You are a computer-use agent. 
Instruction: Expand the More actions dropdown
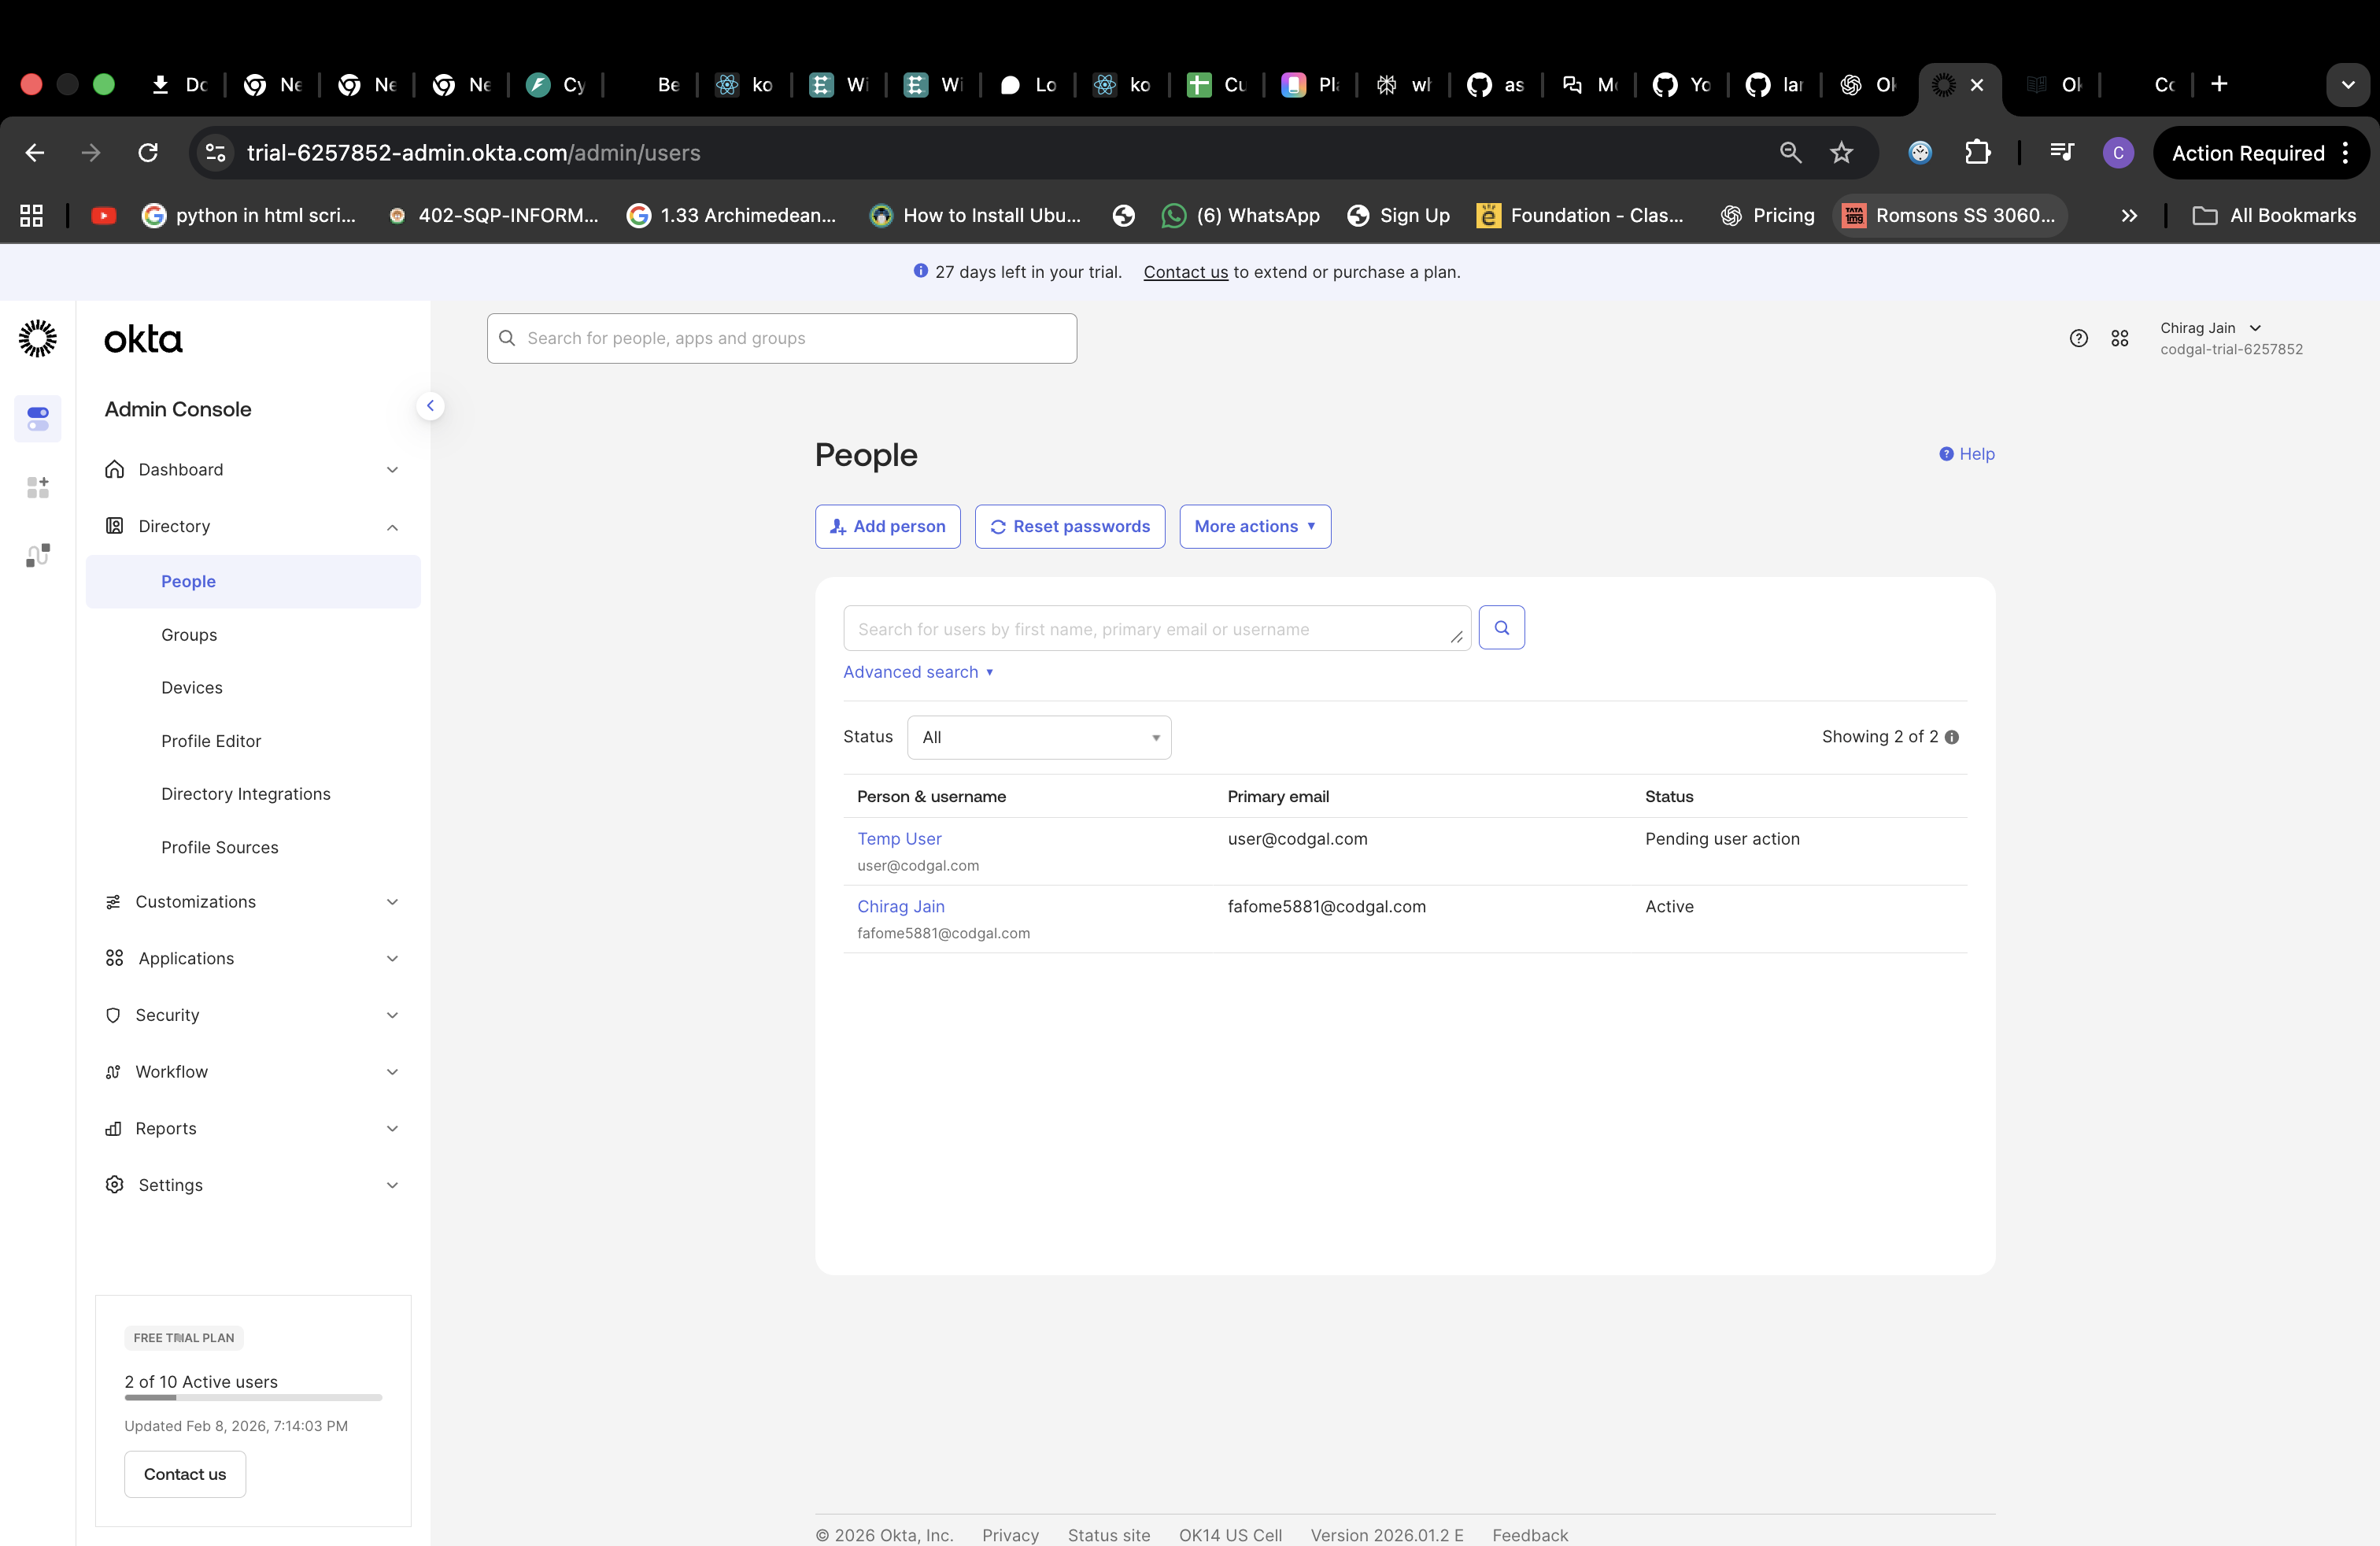pos(1254,526)
